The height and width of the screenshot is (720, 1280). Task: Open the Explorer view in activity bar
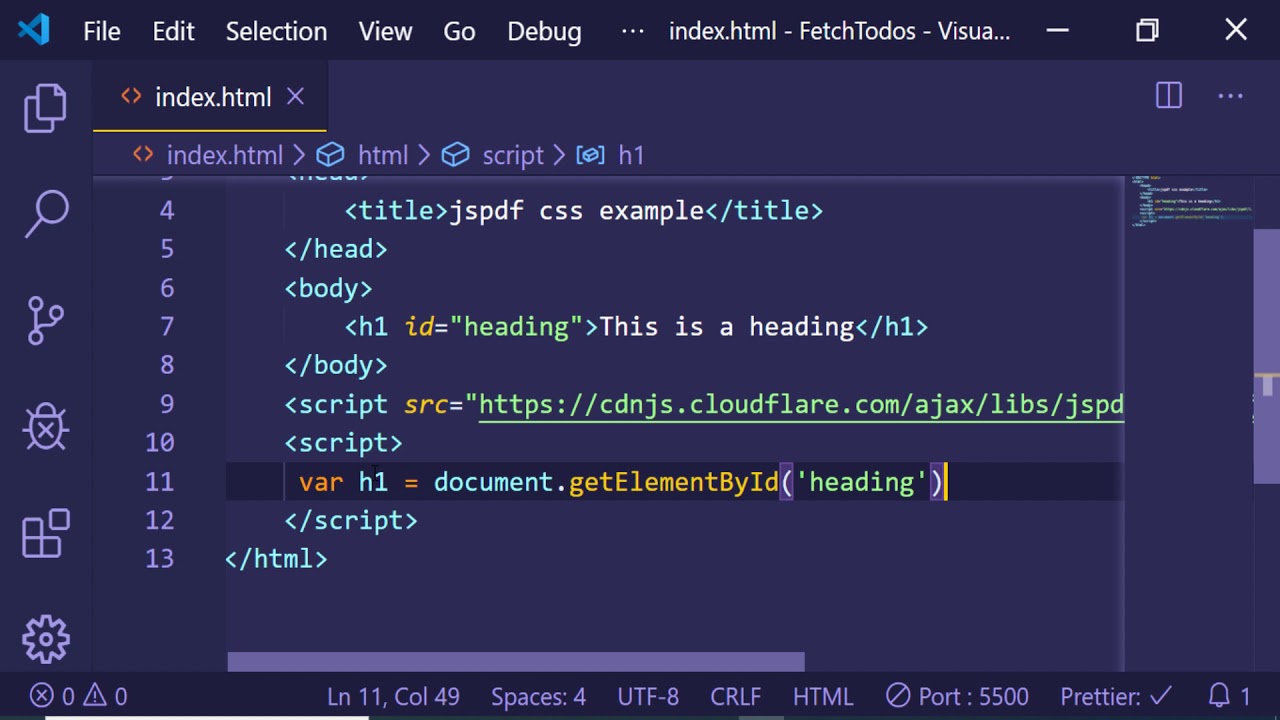[x=45, y=107]
